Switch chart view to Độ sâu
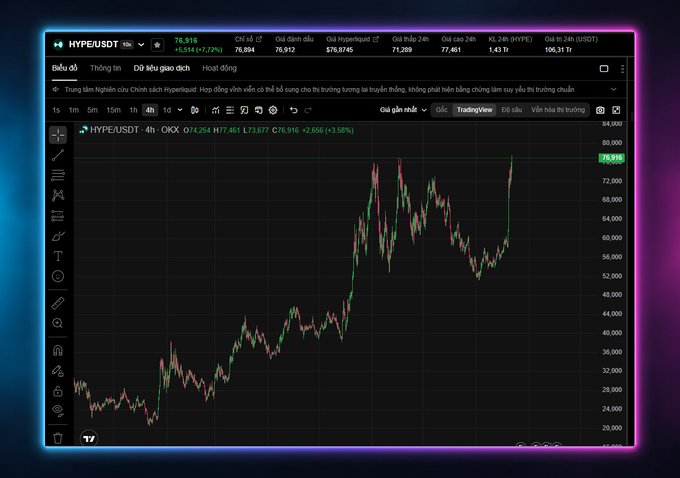Image resolution: width=680 pixels, height=478 pixels. 511,110
